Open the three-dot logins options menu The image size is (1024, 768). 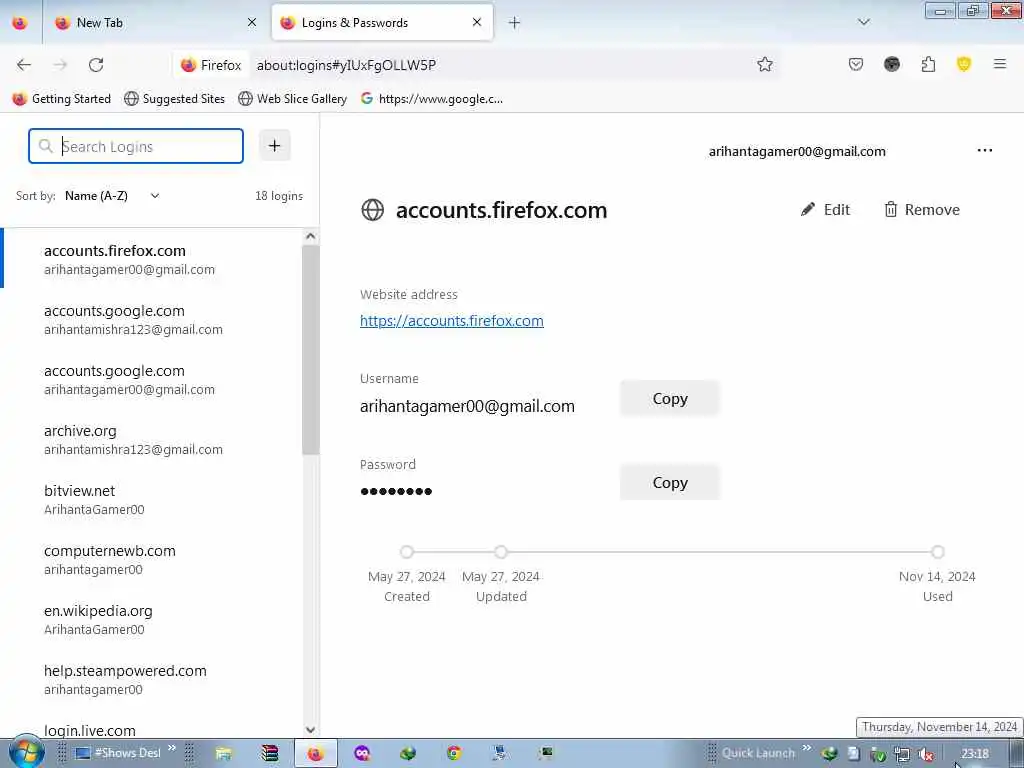(985, 151)
